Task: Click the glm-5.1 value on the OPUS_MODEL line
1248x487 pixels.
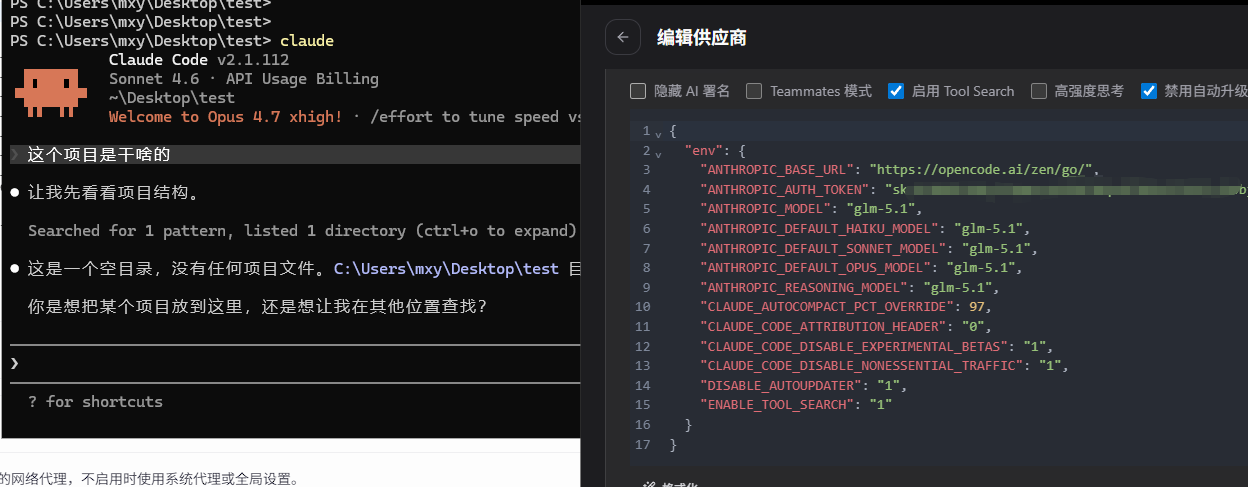Action: click(x=980, y=267)
